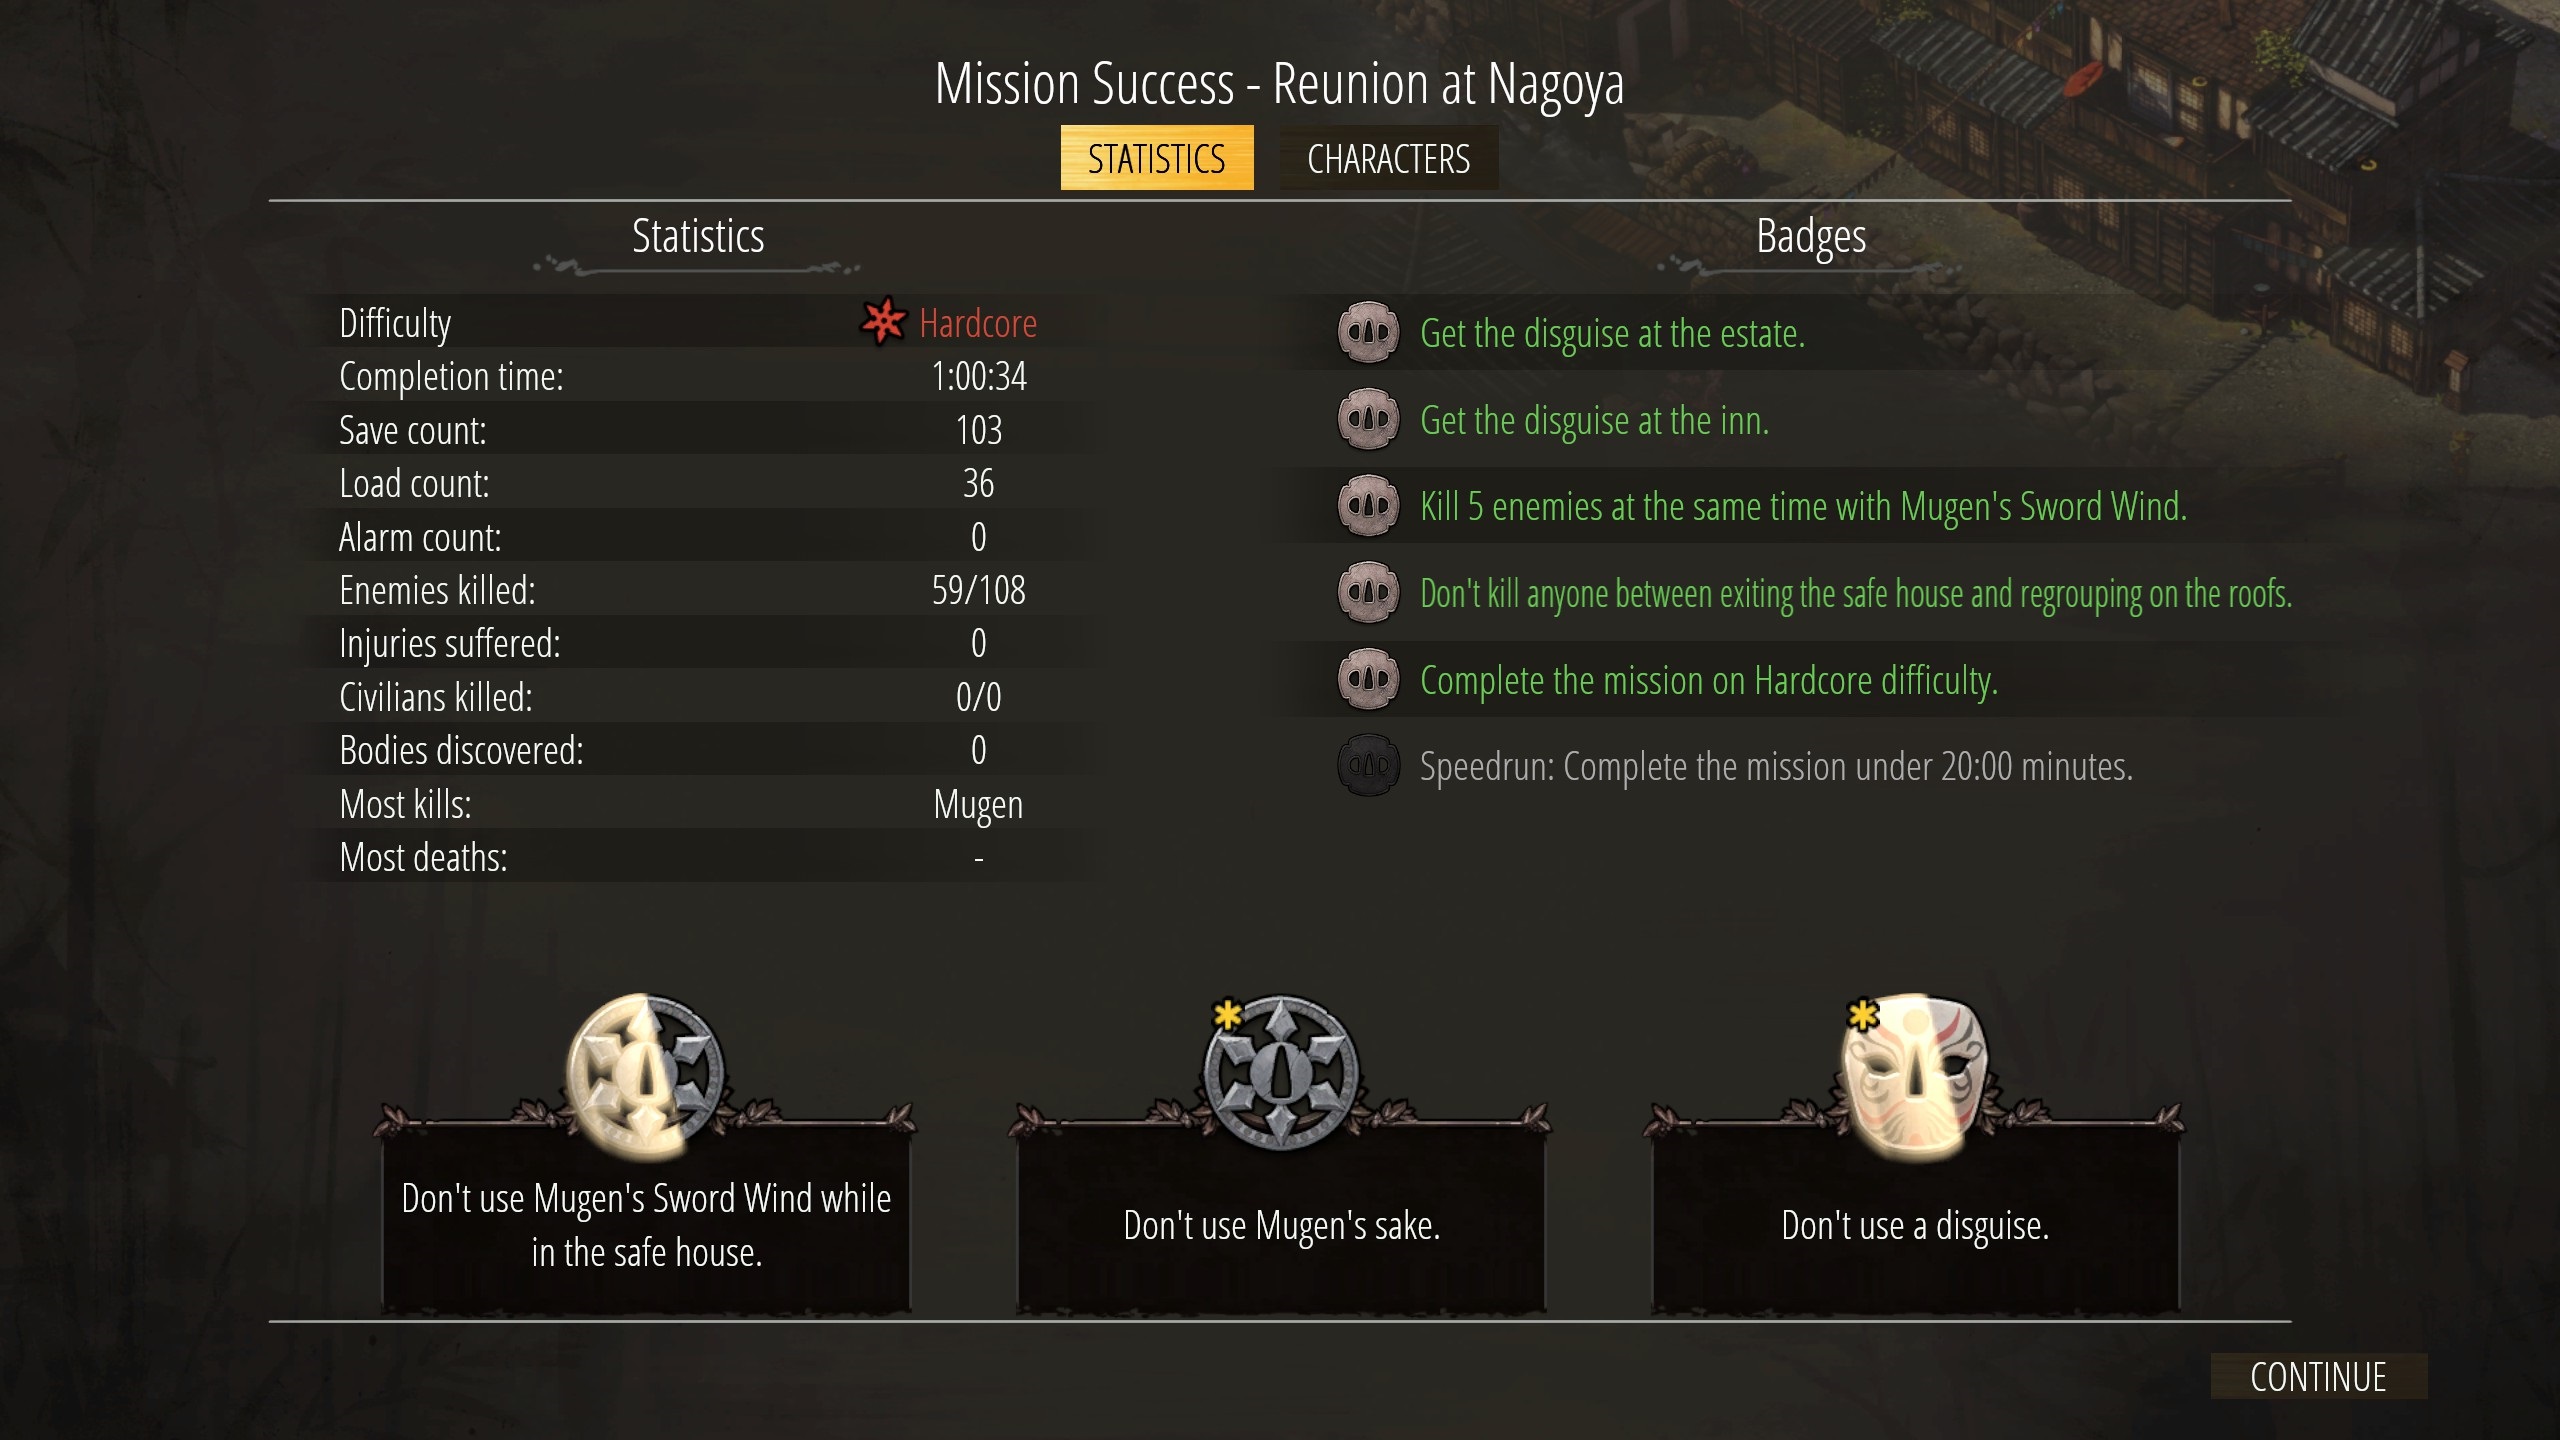Image resolution: width=2560 pixels, height=1440 pixels.
Task: Click badge icon for Hardcore difficulty completion
Action: (x=1368, y=679)
